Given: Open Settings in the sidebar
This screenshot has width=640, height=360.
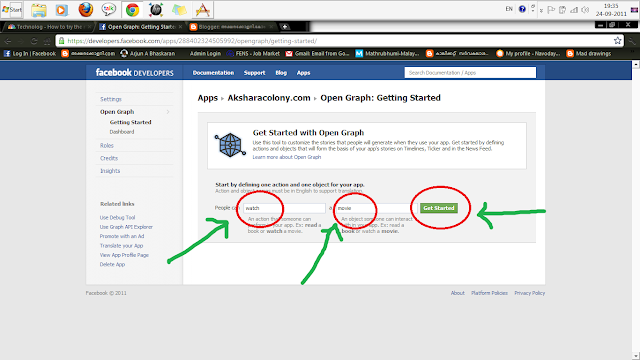Looking at the screenshot, I should pyautogui.click(x=111, y=99).
